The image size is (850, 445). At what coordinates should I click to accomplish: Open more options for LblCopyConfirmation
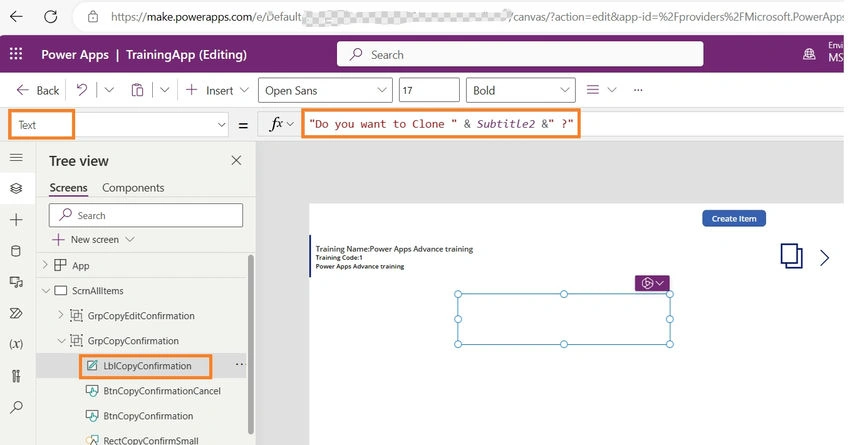pos(240,365)
